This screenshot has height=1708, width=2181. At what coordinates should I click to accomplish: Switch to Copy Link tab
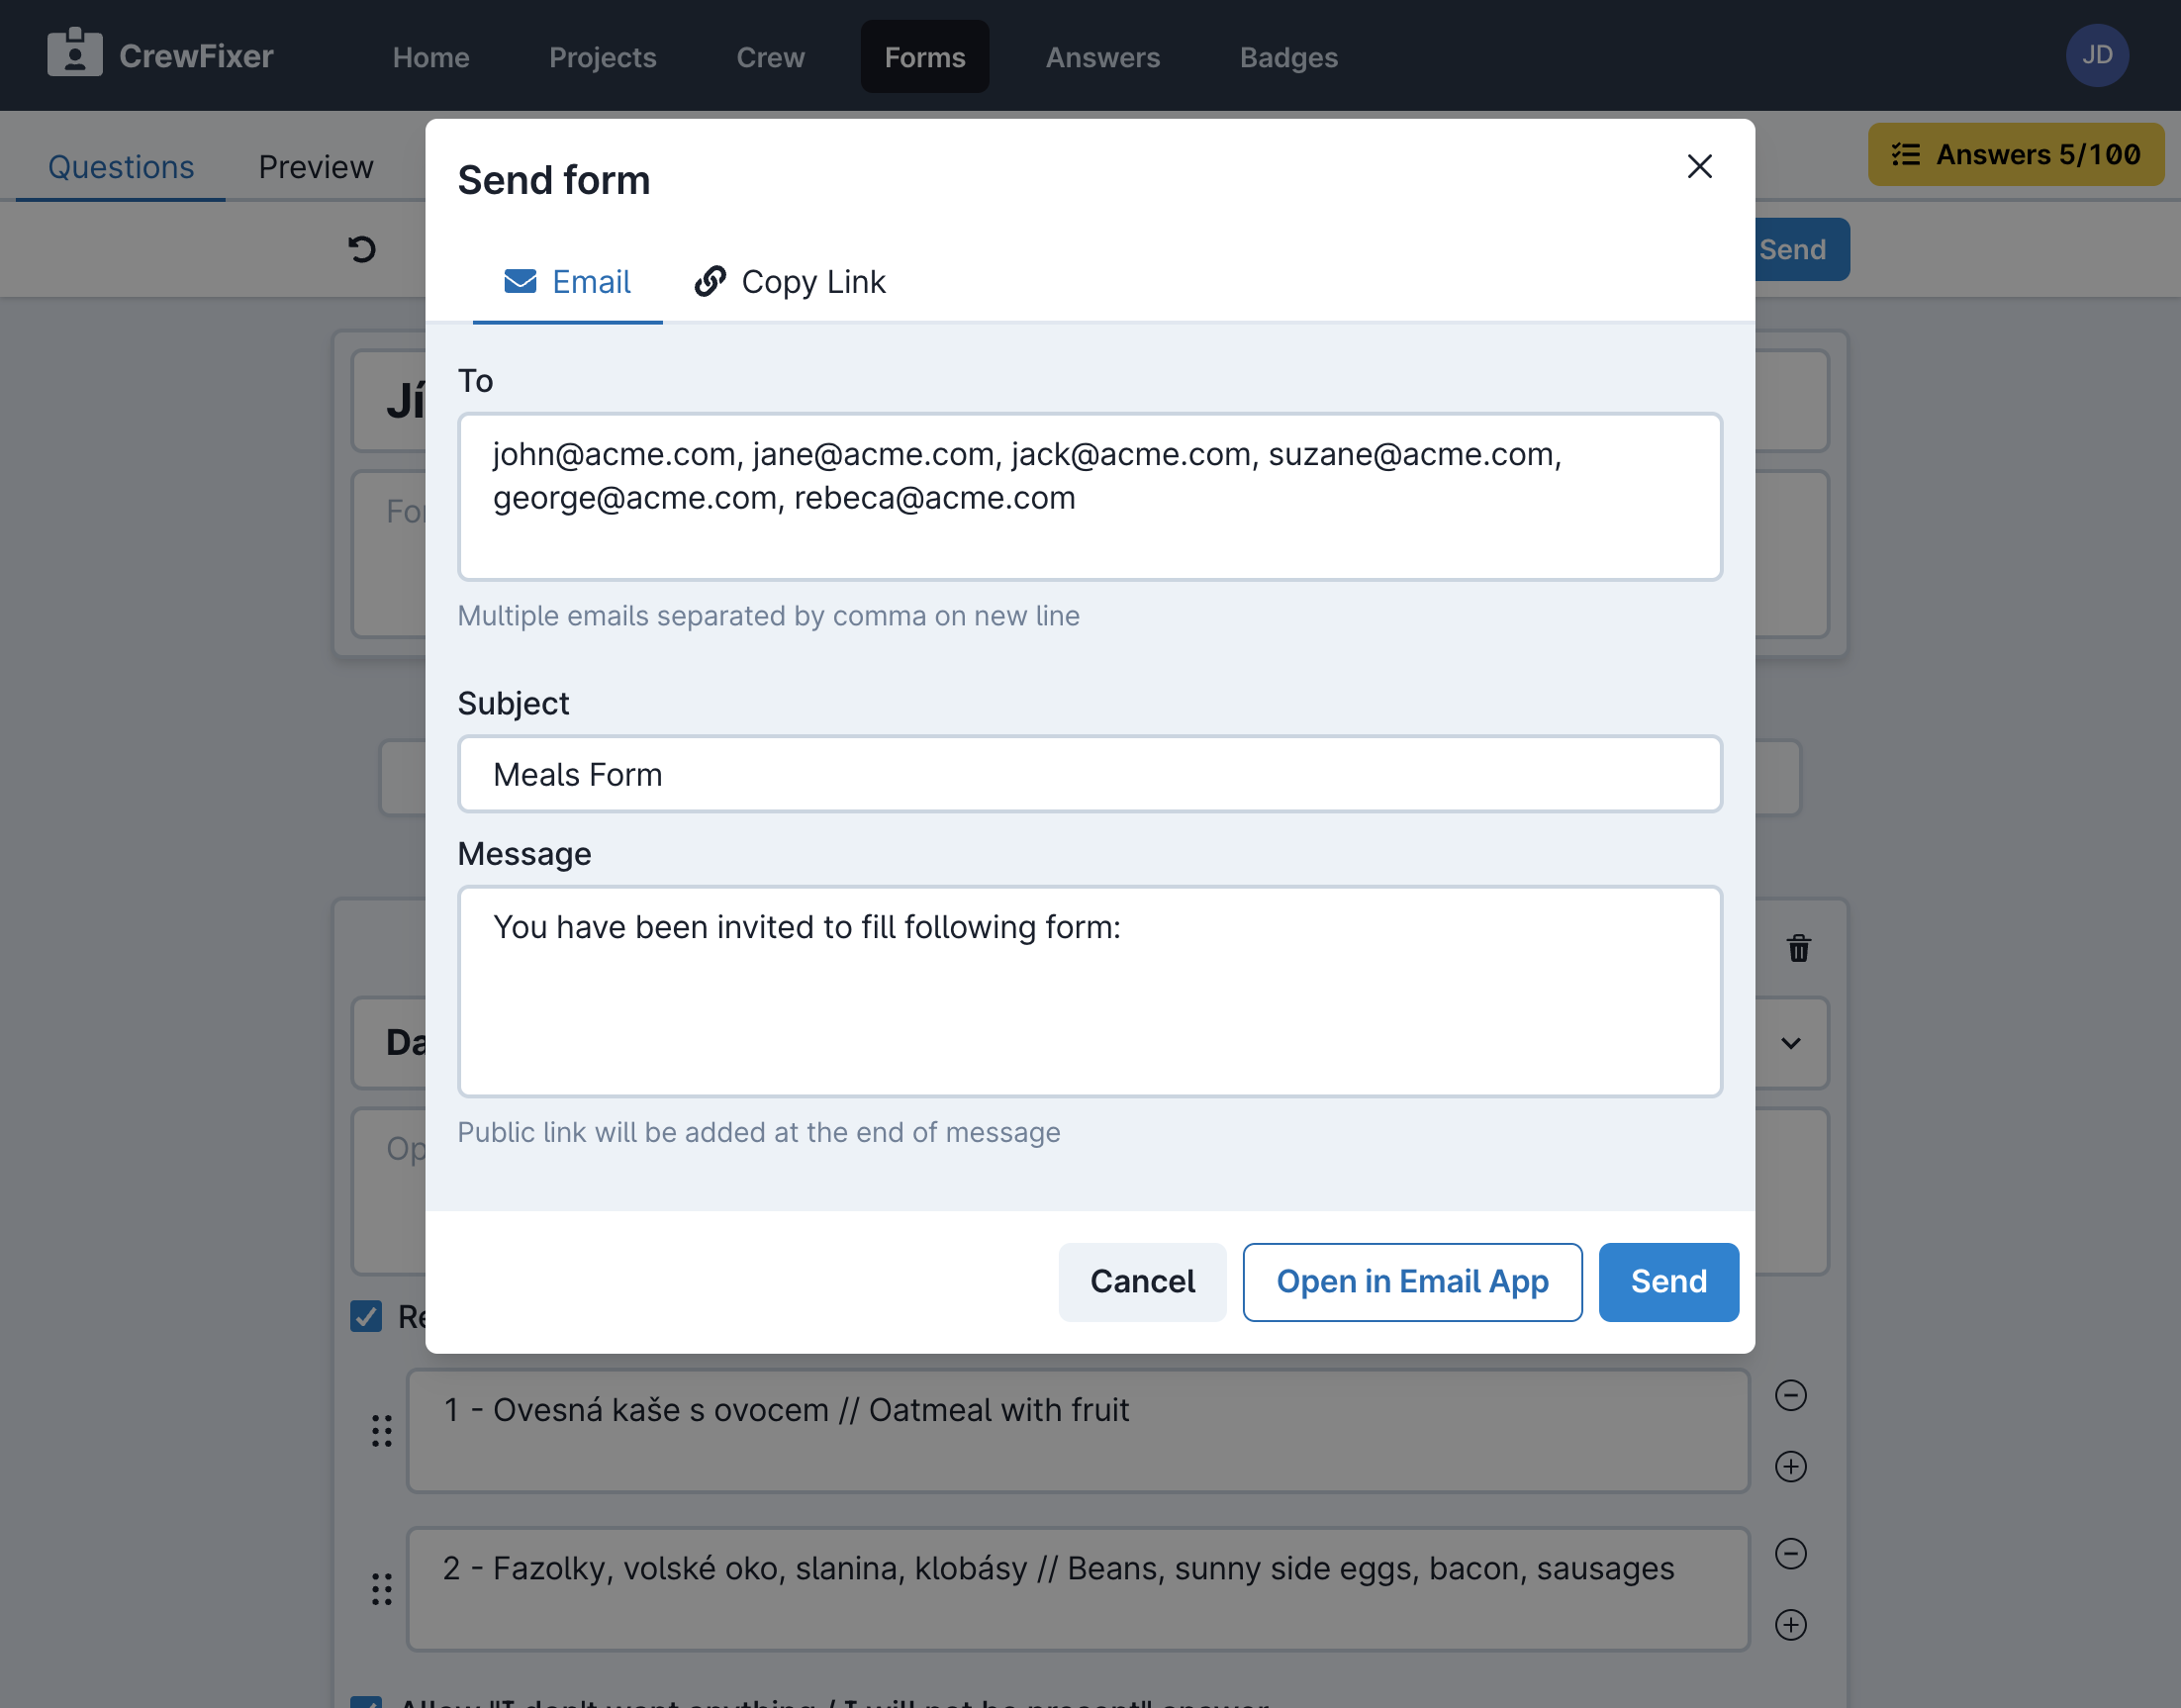click(790, 282)
